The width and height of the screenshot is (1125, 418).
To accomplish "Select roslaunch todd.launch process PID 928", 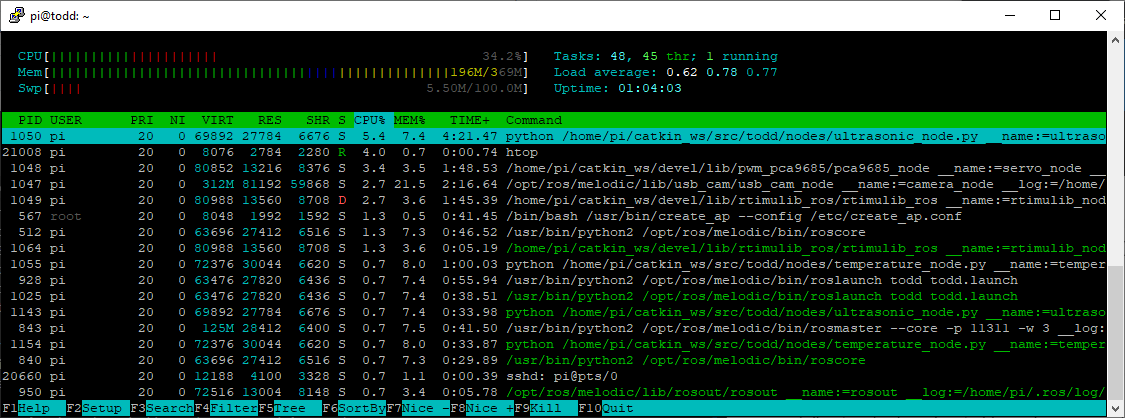I will point(553,280).
